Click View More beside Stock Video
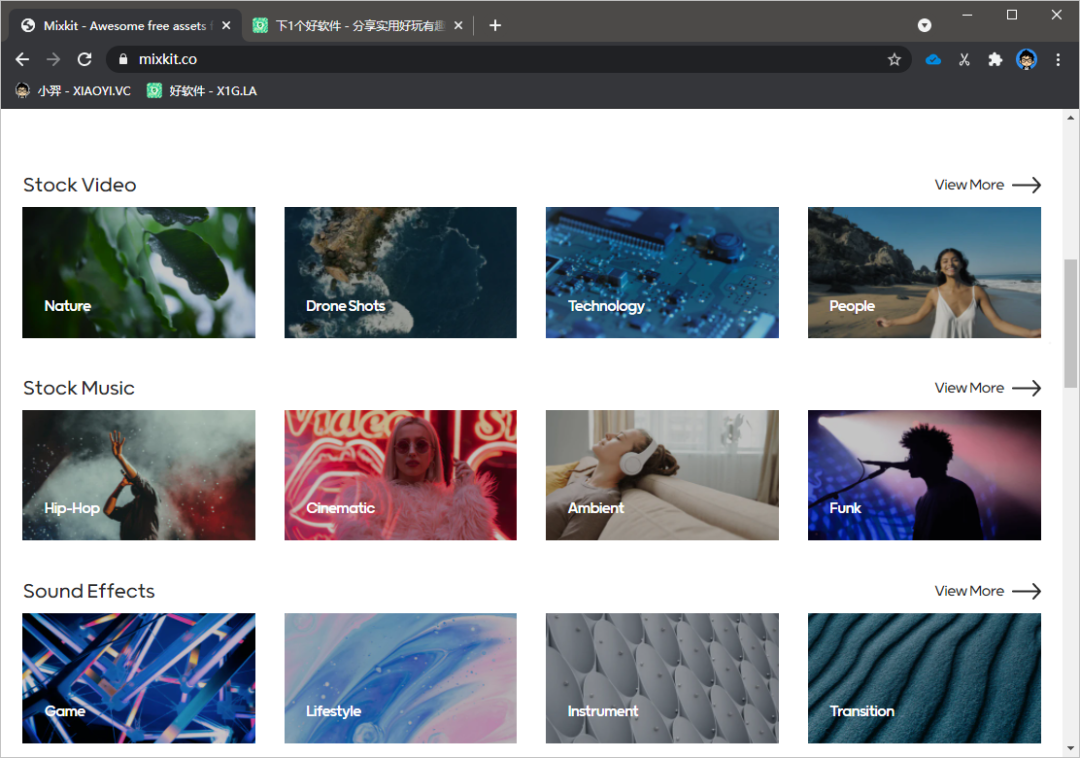The image size is (1080, 758). pyautogui.click(x=987, y=185)
